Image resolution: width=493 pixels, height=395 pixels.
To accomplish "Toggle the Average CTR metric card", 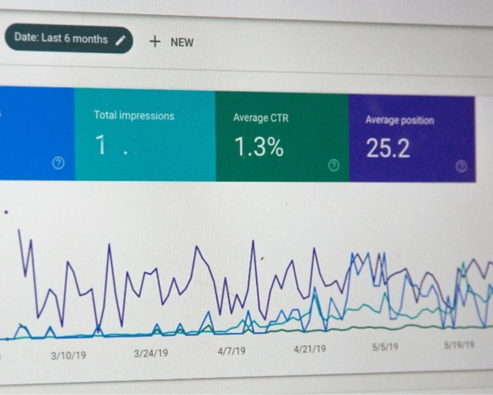I will click(282, 137).
